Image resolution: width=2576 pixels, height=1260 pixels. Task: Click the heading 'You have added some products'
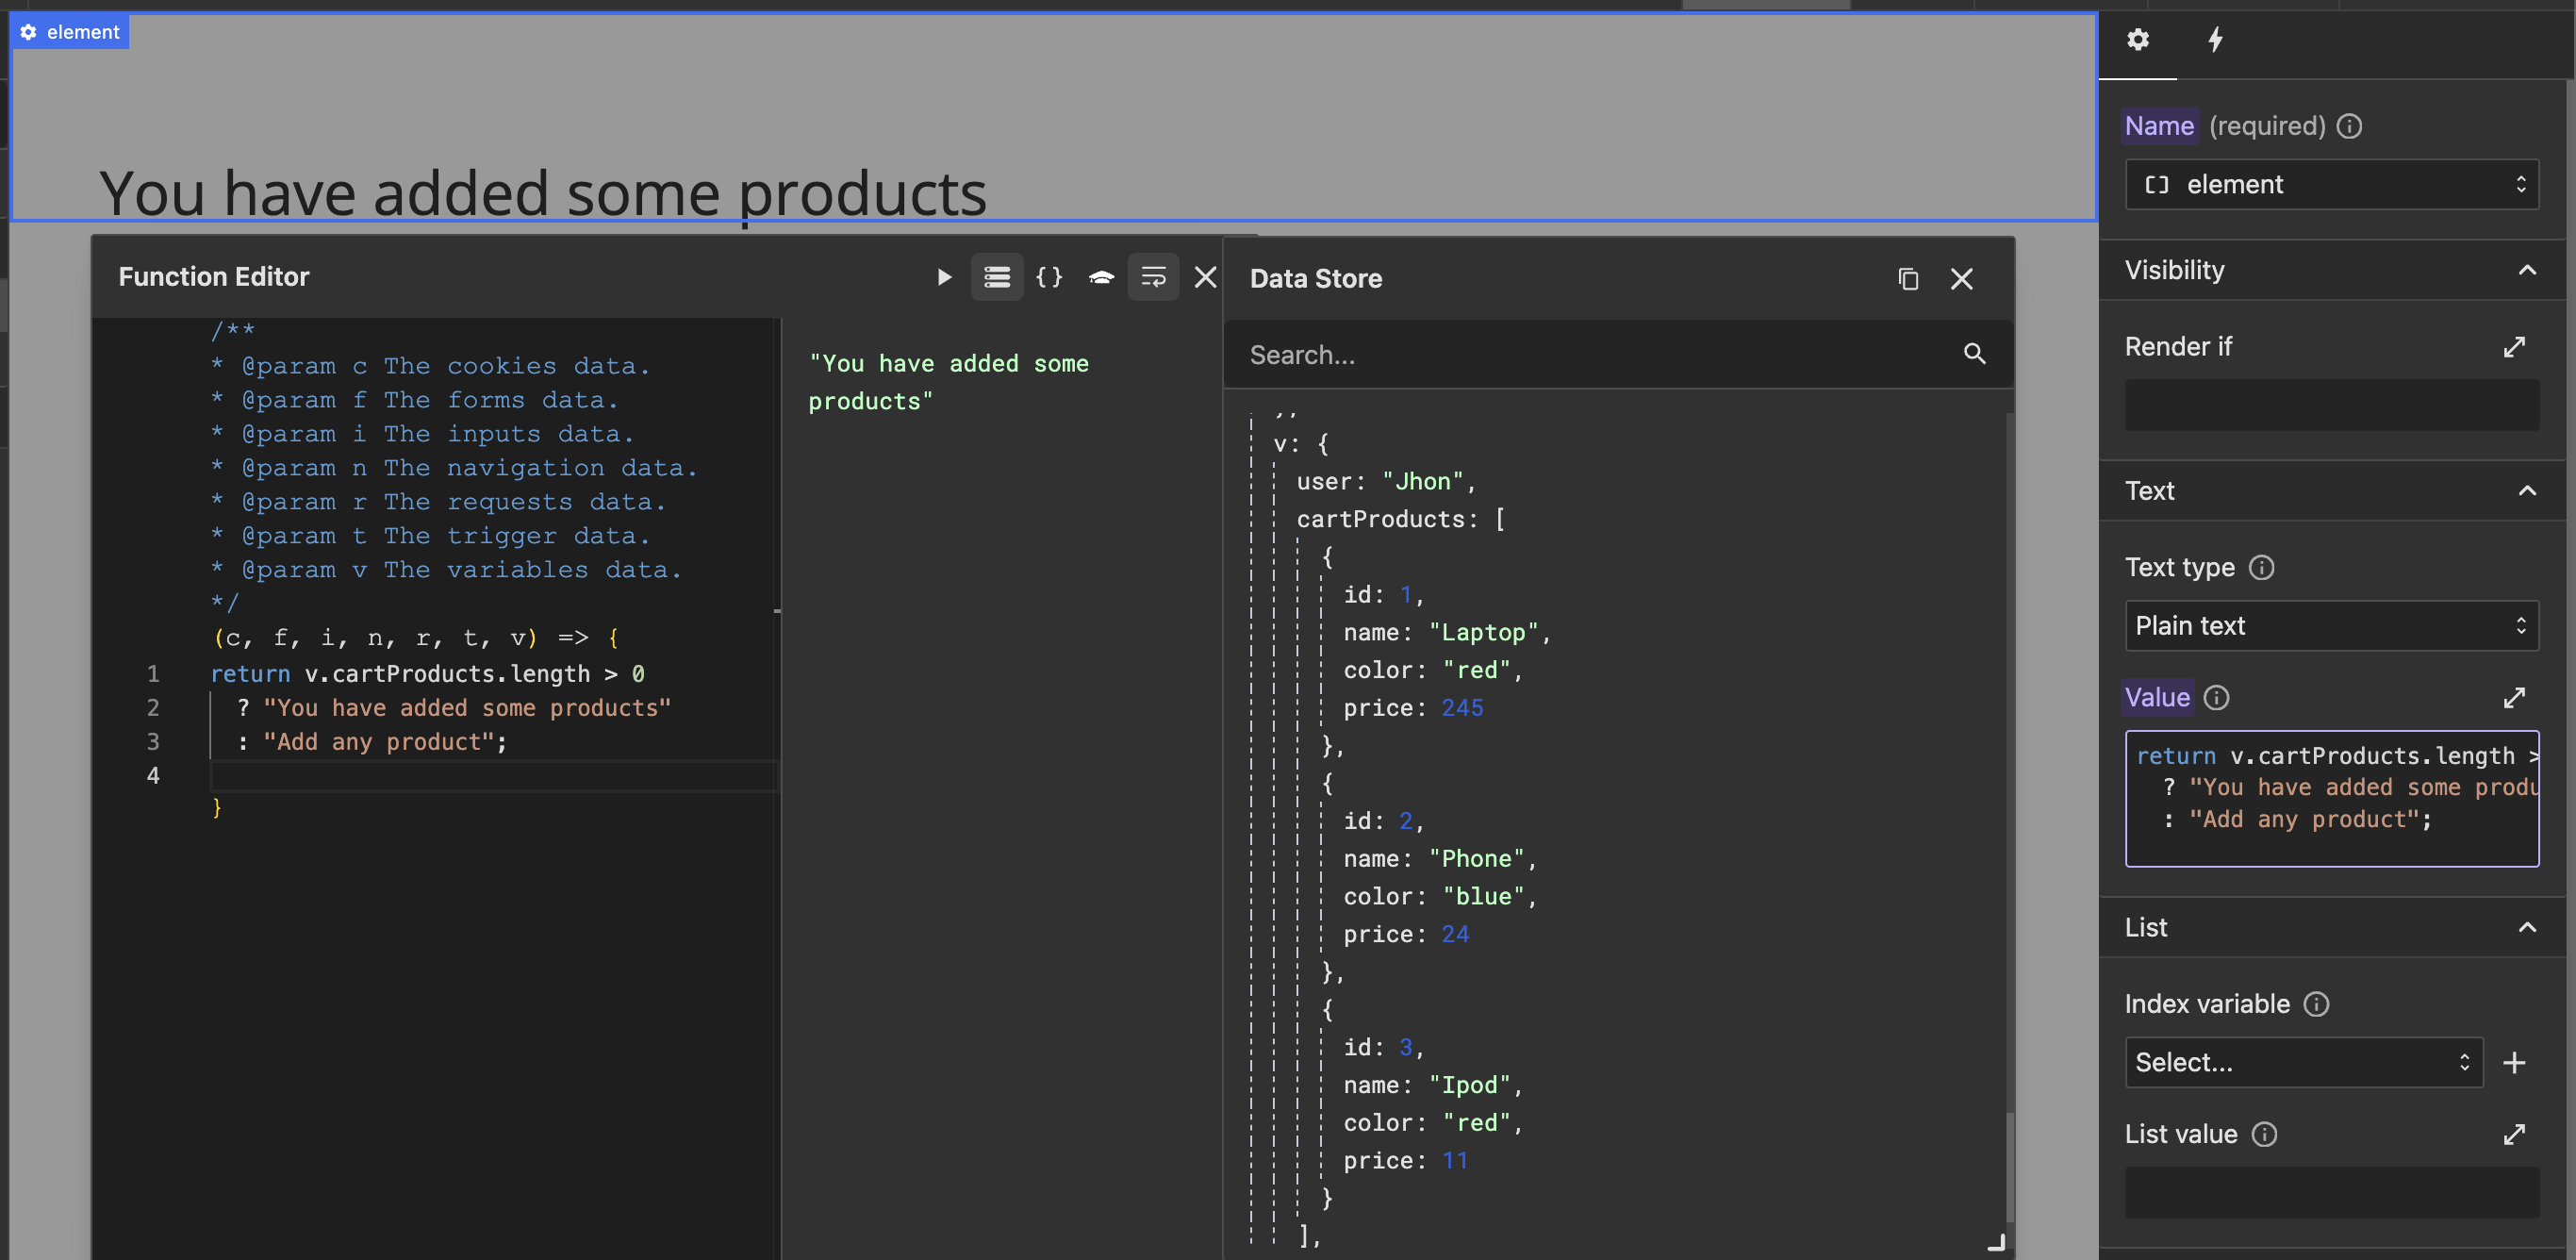pos(543,193)
